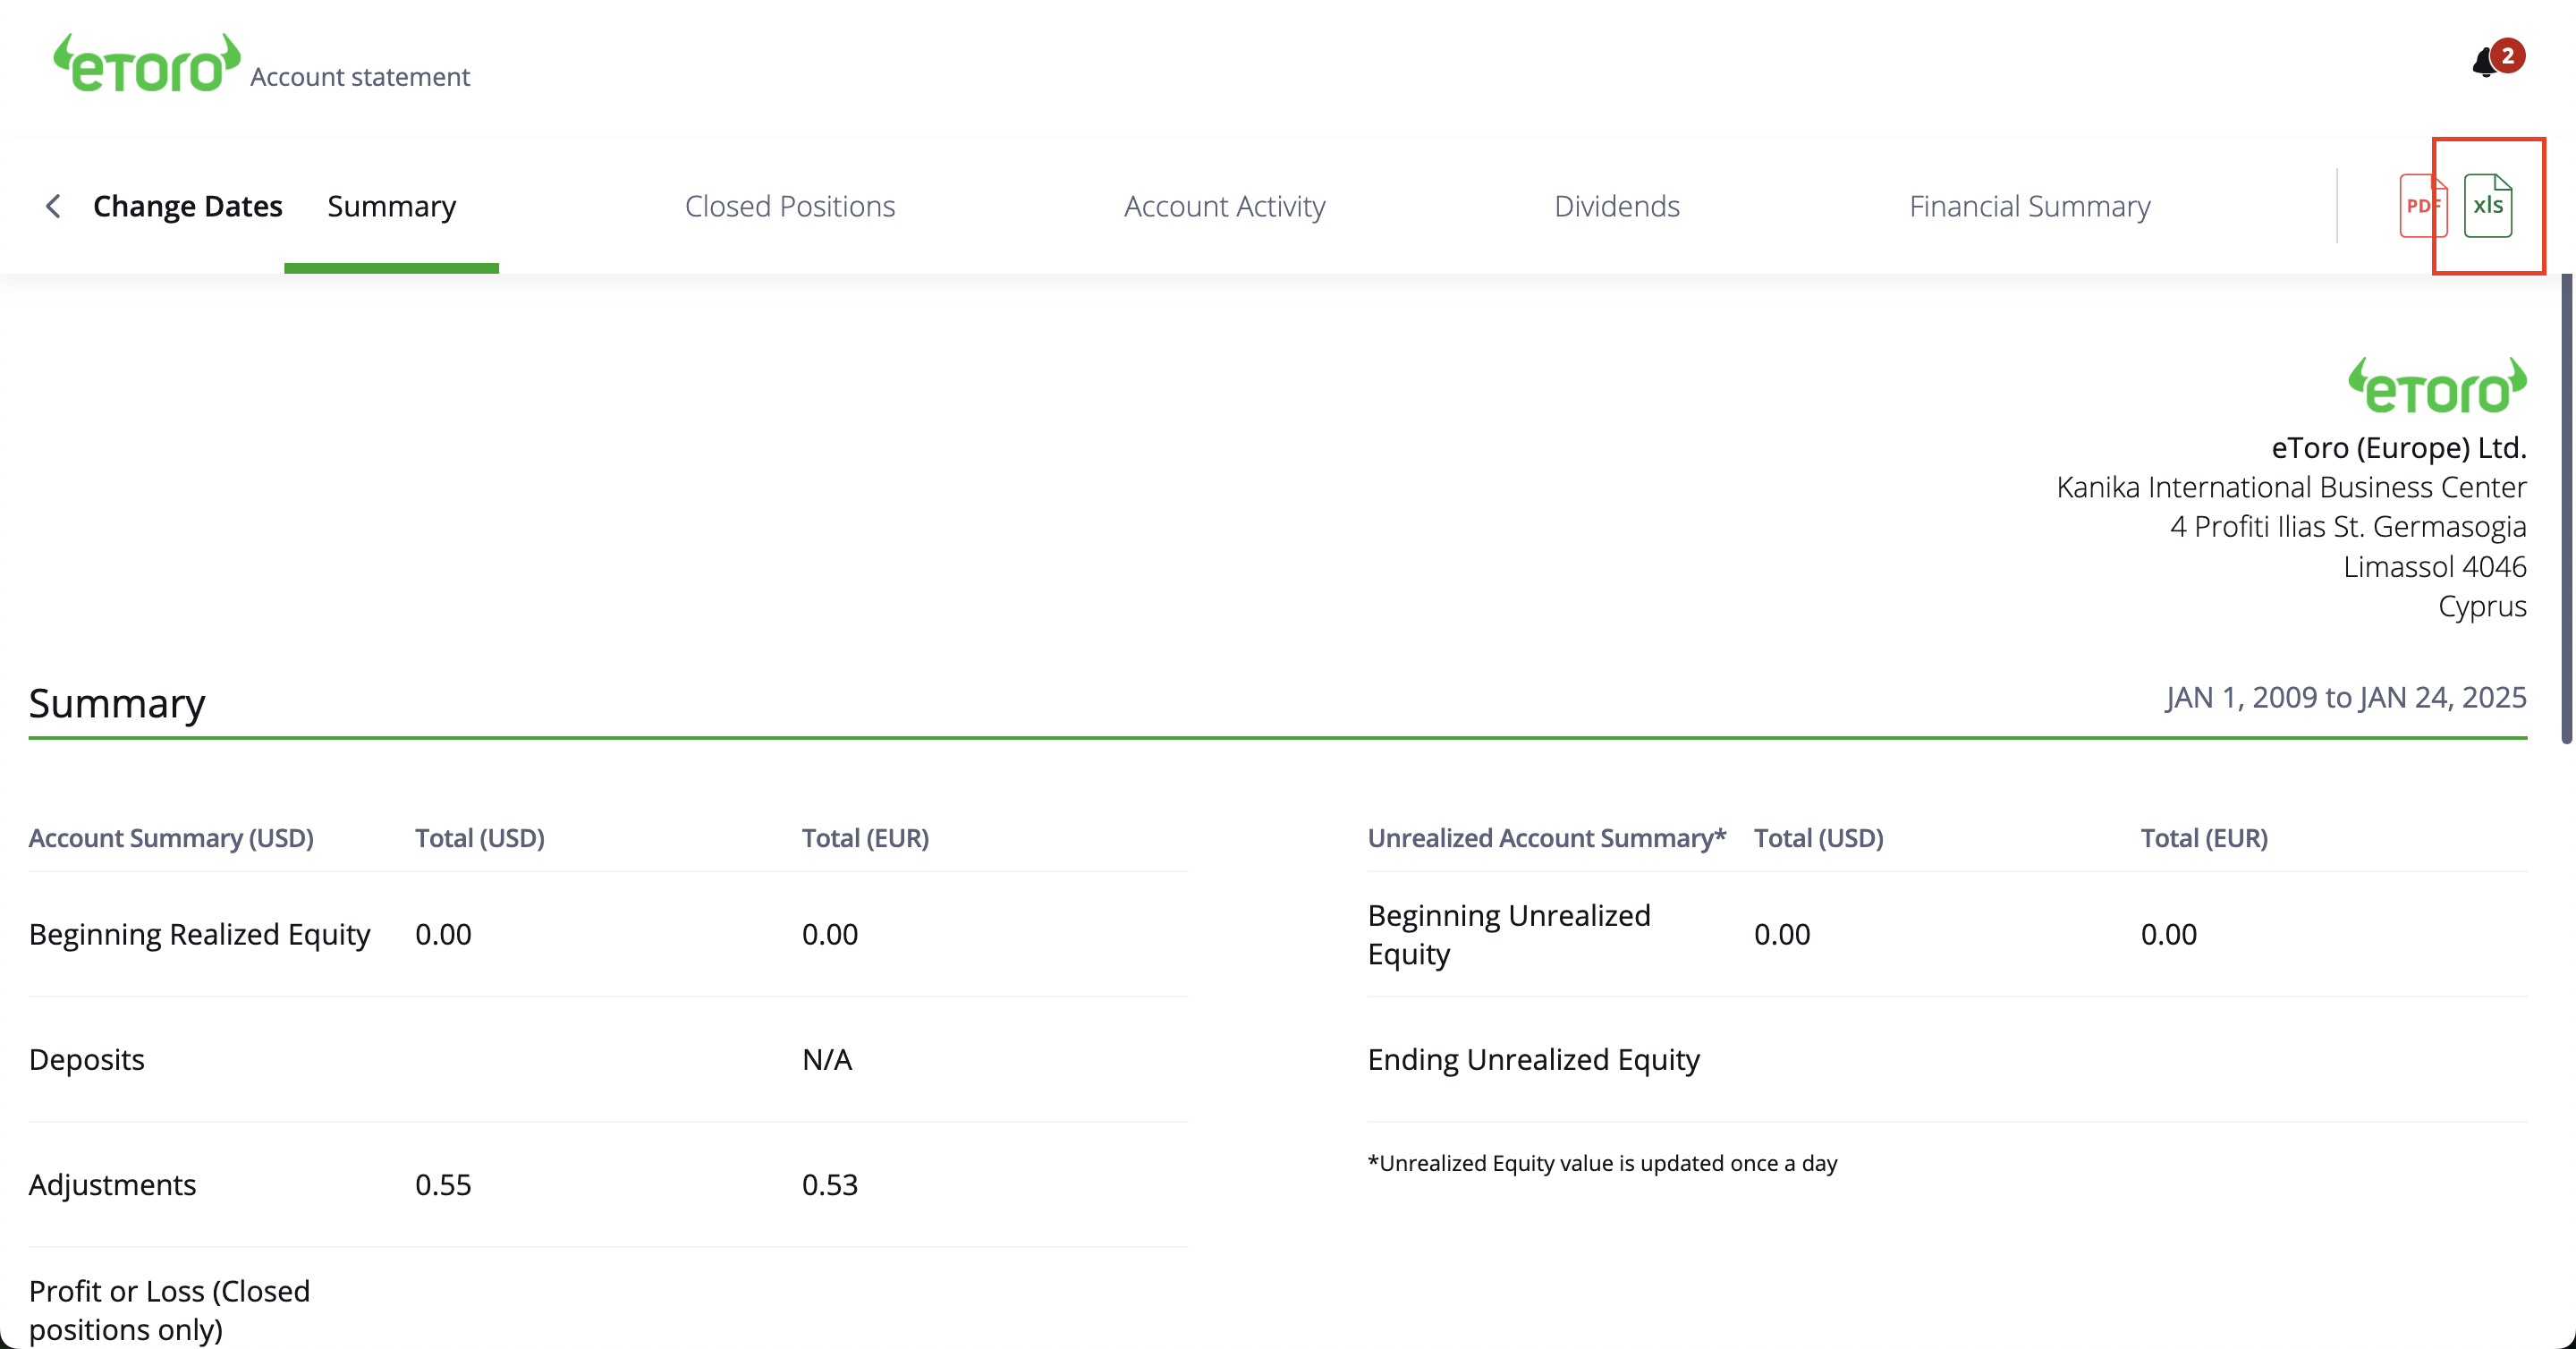The height and width of the screenshot is (1349, 2576).
Task: Open the notifications bell
Action: [x=2486, y=63]
